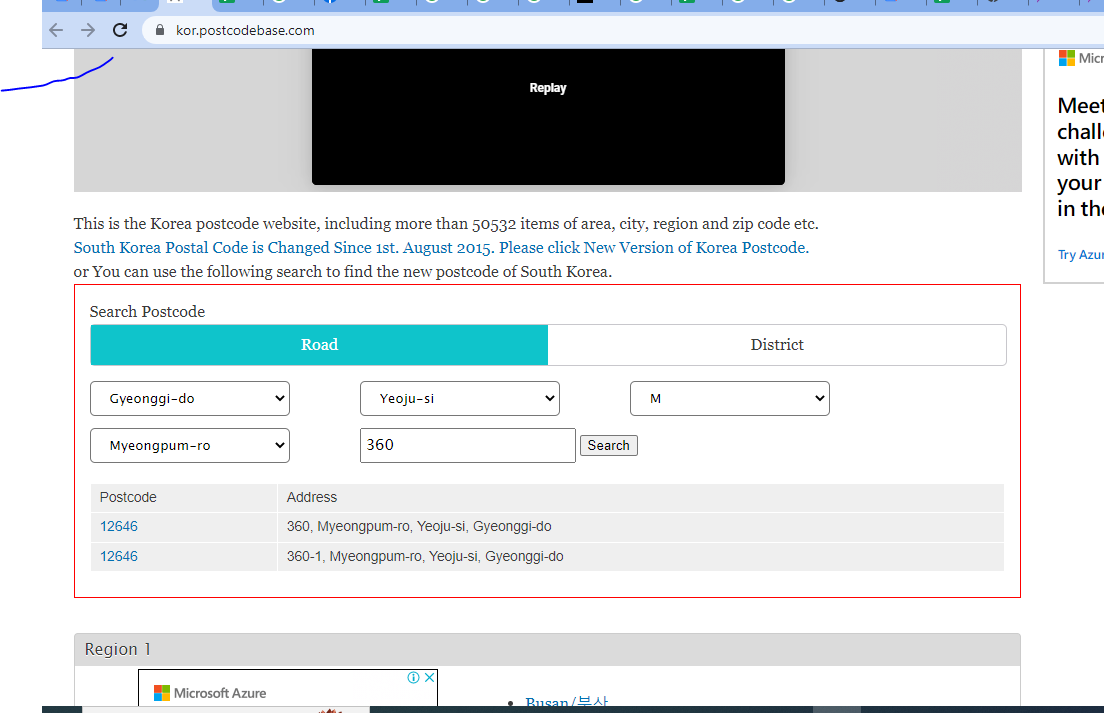Switch to the District search tab
1104x713 pixels.
click(x=777, y=345)
